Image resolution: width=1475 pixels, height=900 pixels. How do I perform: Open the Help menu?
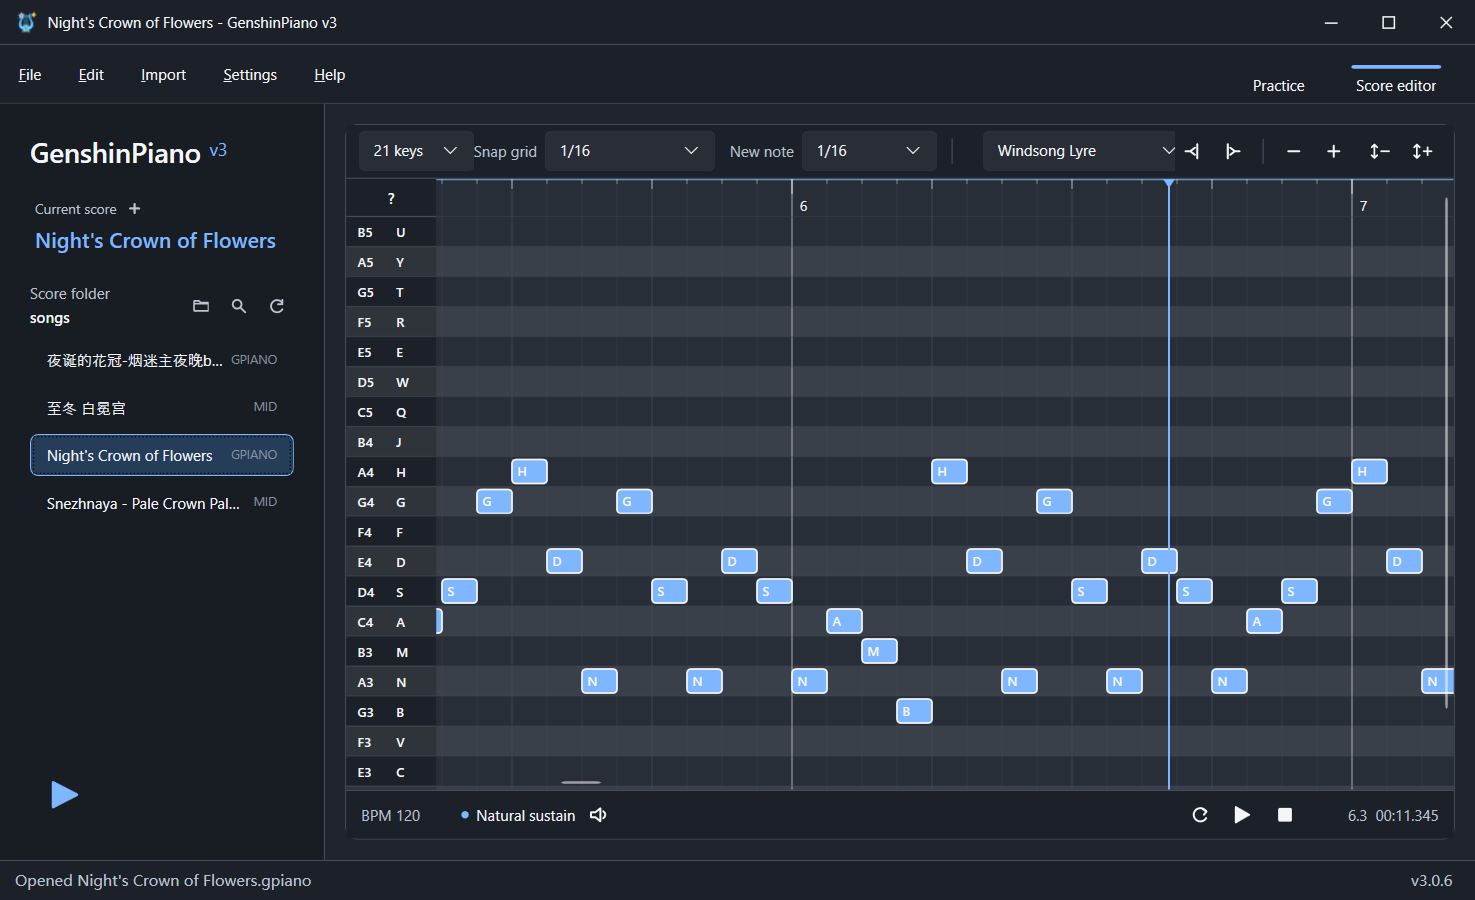[329, 75]
